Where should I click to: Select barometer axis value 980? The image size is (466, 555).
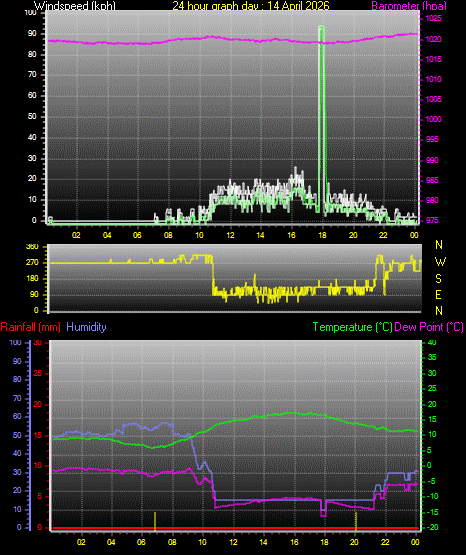pos(432,200)
